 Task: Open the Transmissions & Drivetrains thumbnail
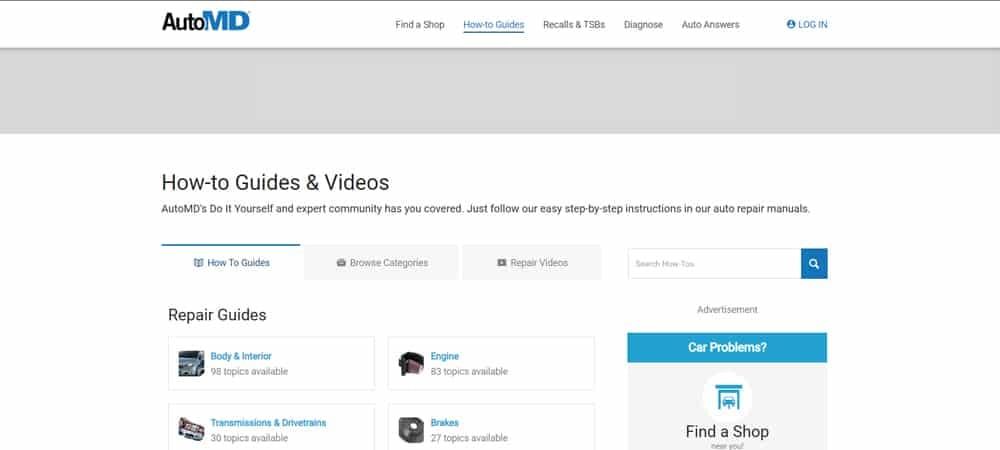(x=191, y=430)
